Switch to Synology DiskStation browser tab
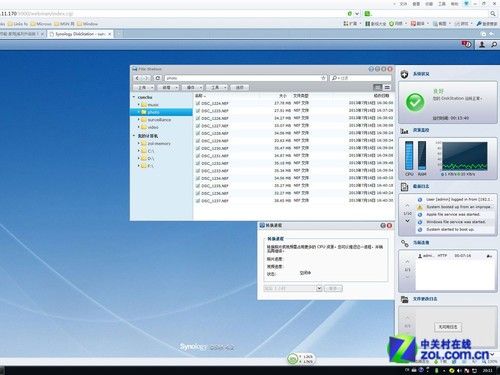Screen dimensions: 500x375 80,34
